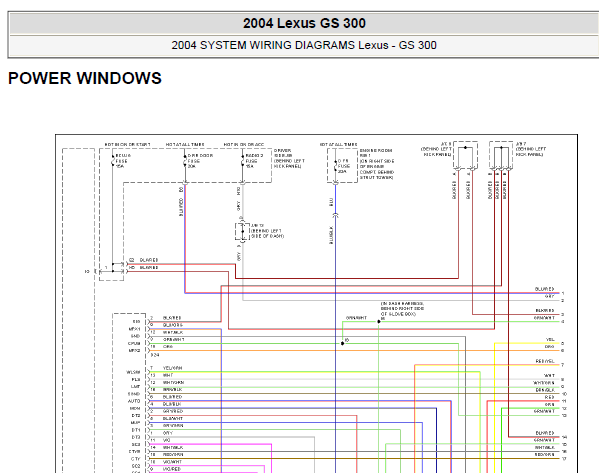Select the 'DRIVER SIDE J/B' location note

coord(289,159)
